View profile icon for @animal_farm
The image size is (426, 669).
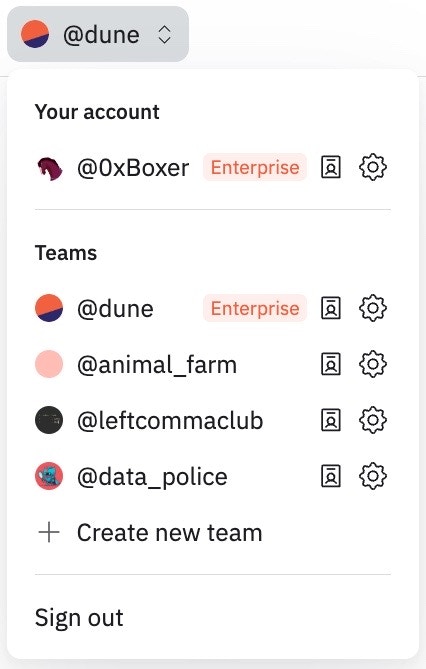[x=331, y=364]
